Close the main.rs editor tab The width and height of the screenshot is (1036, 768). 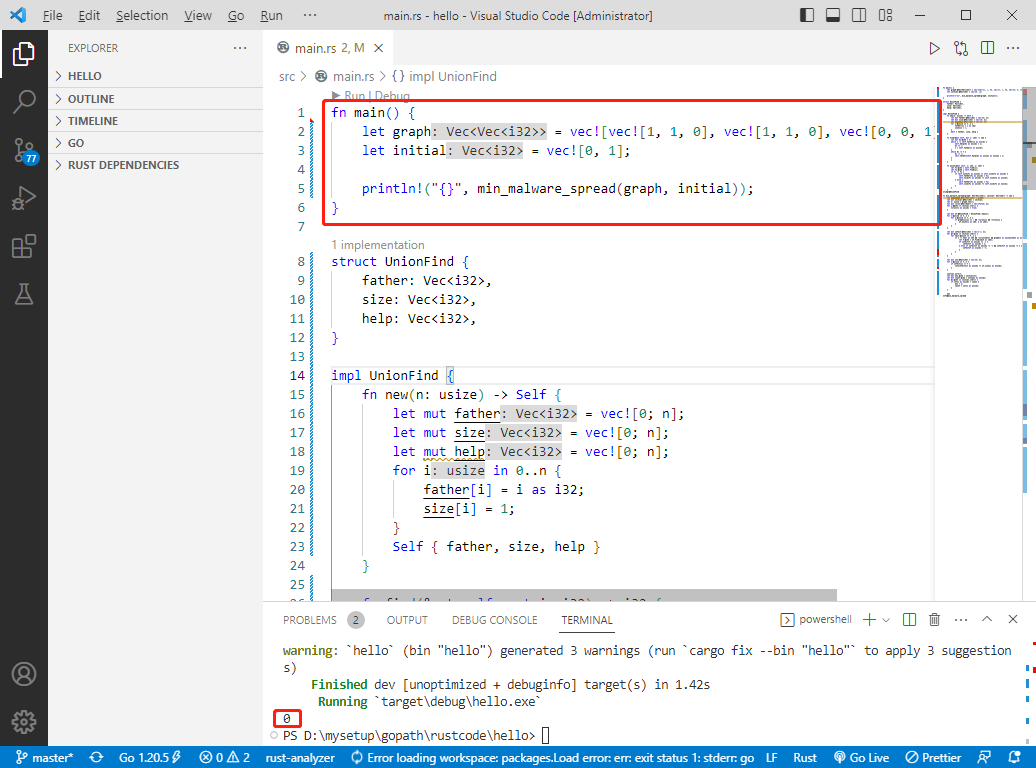tap(379, 48)
